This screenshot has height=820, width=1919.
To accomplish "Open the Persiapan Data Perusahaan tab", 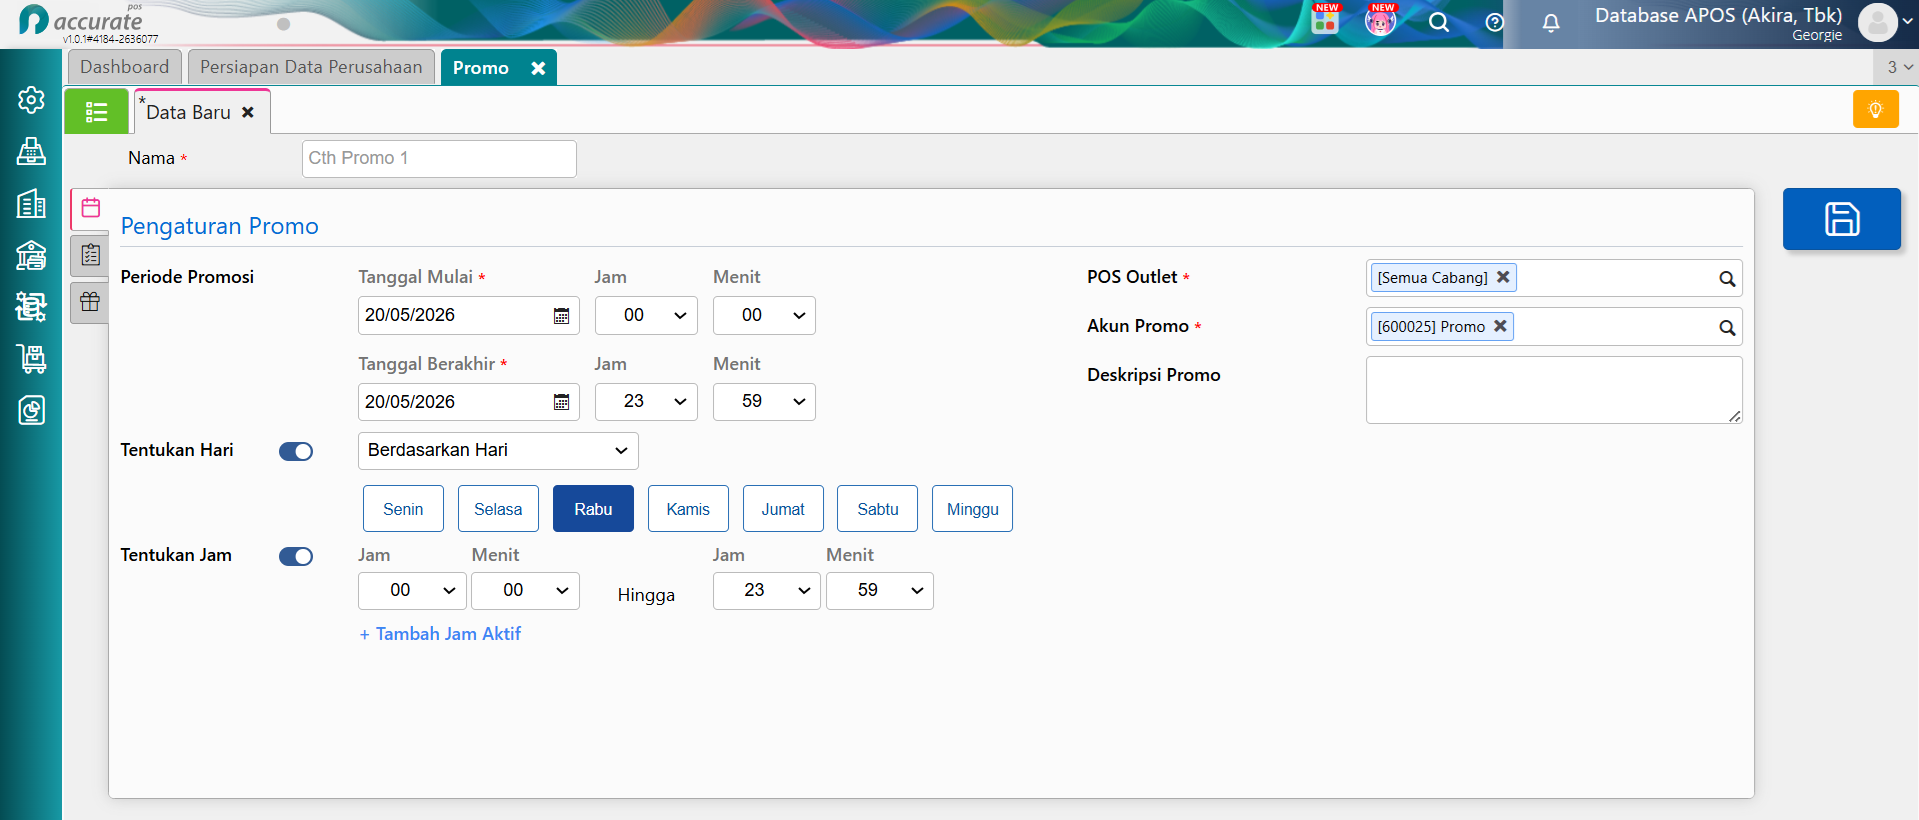I will (311, 67).
